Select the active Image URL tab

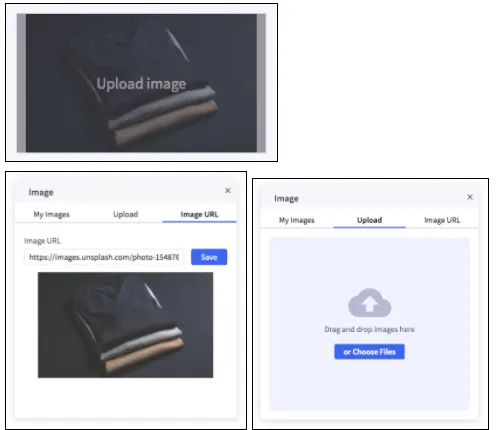tap(199, 214)
